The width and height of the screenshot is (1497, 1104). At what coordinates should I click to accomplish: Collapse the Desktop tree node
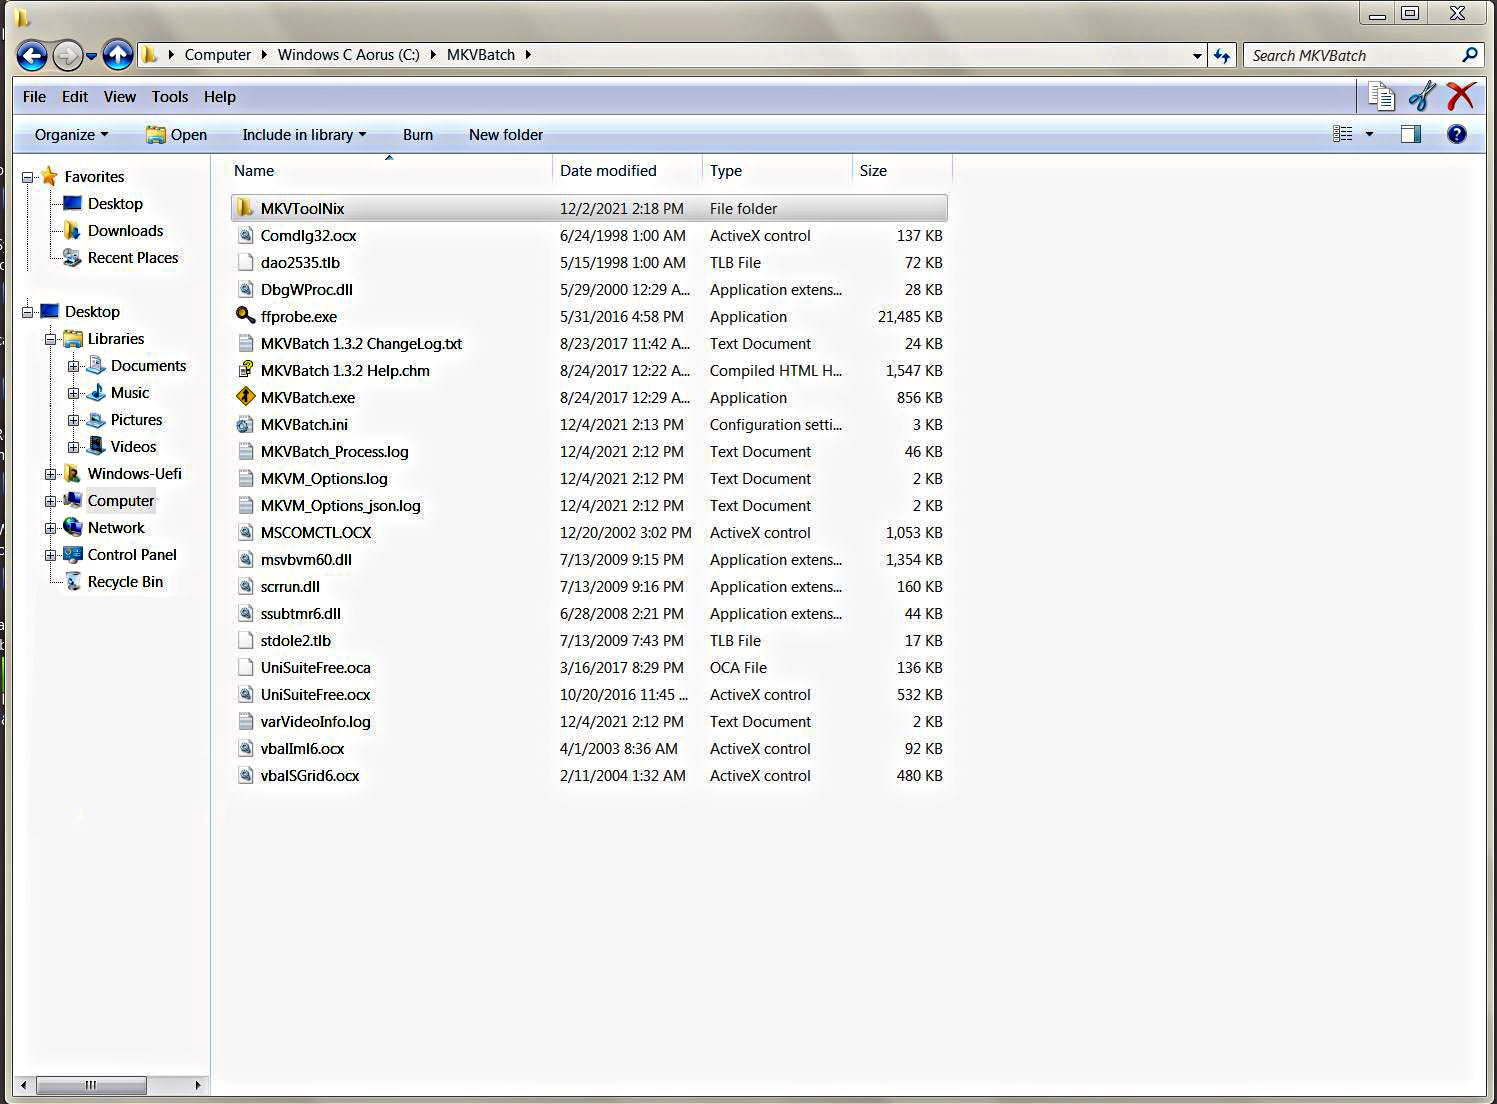28,312
